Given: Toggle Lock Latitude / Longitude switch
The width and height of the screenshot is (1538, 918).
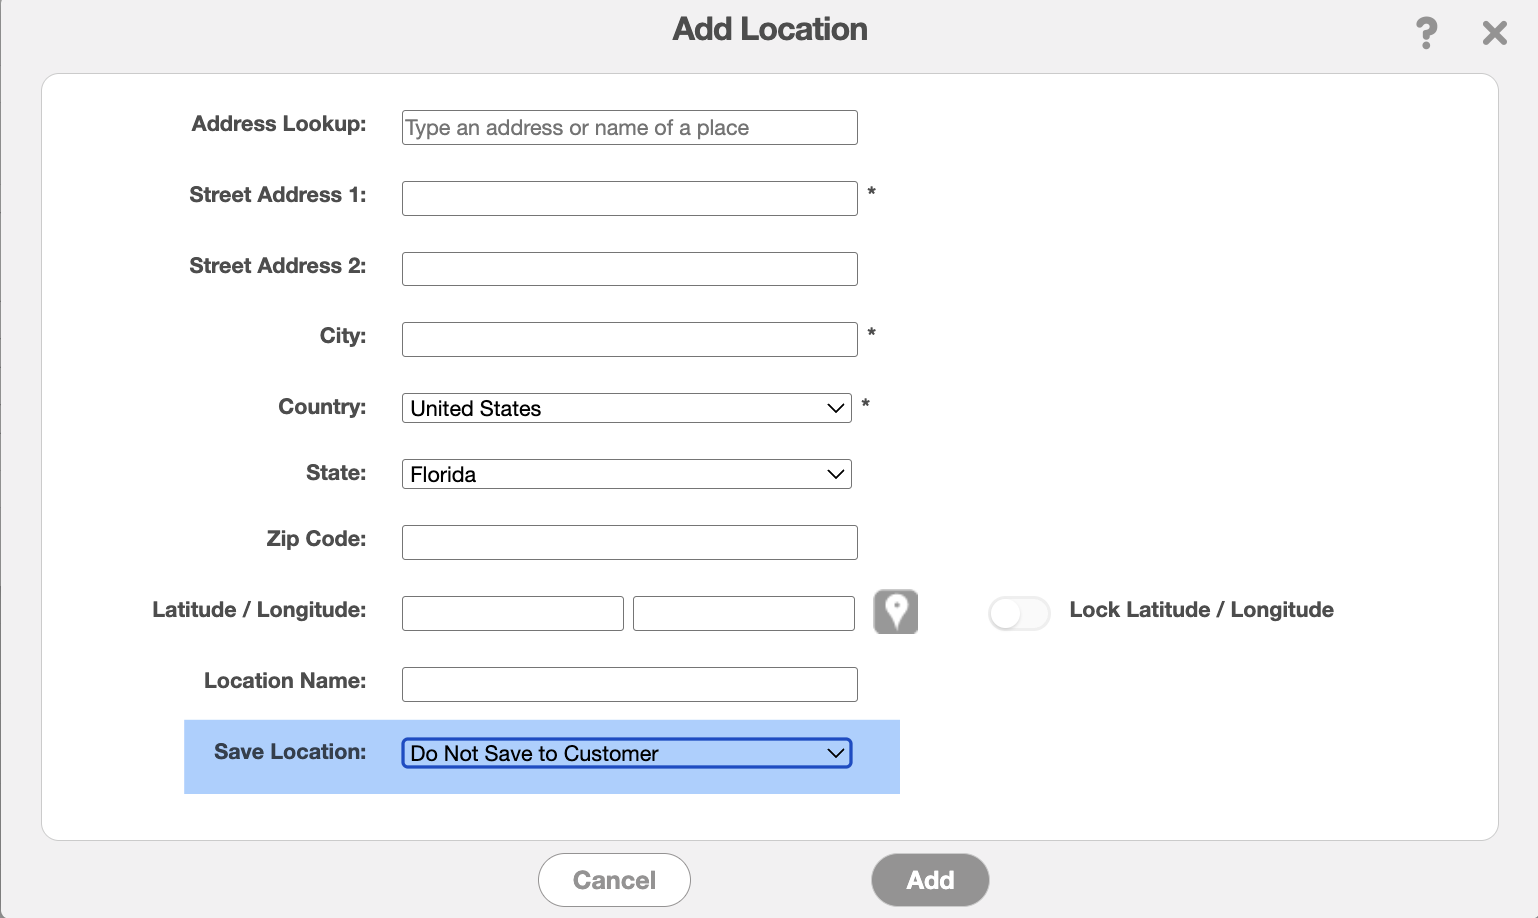Looking at the screenshot, I should pos(1019,613).
